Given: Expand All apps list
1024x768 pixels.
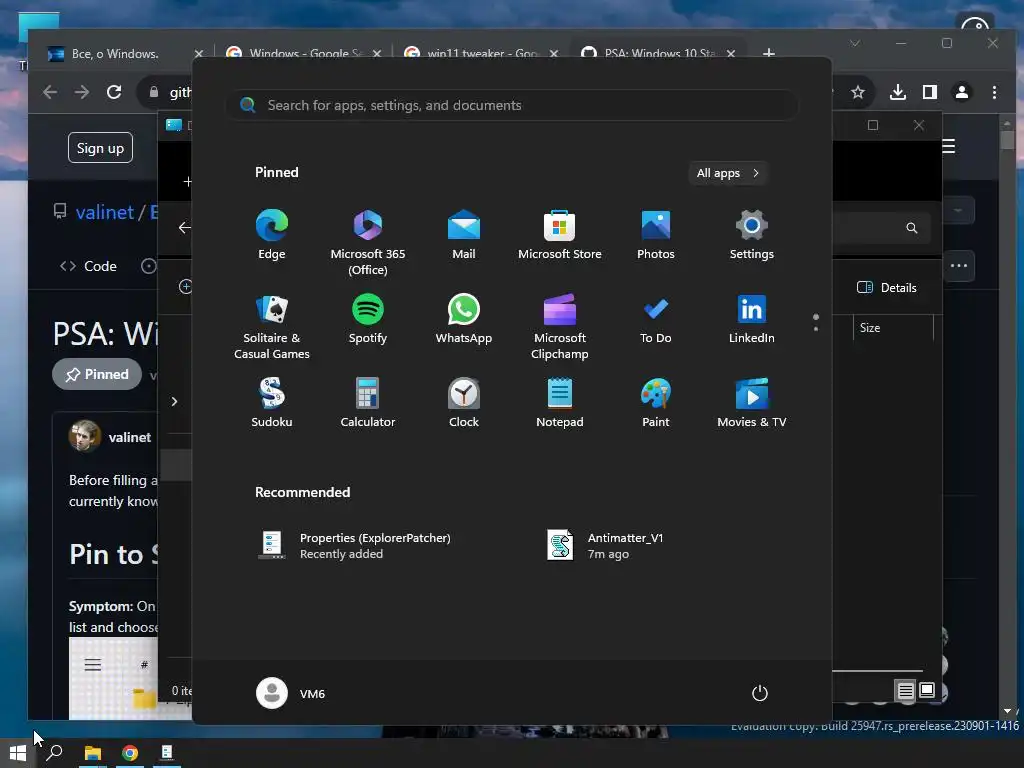Looking at the screenshot, I should [728, 173].
